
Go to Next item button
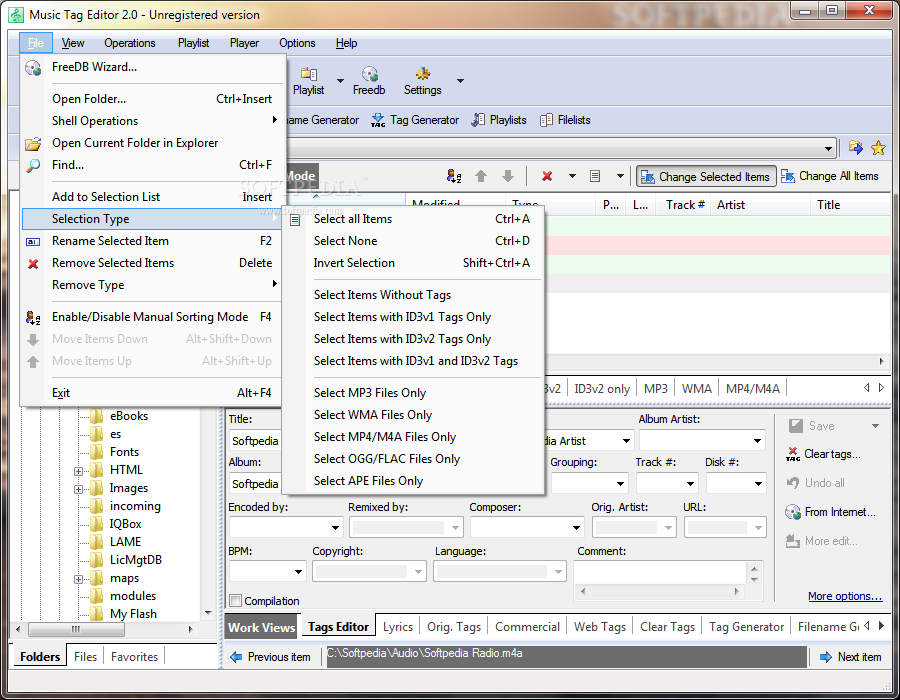850,657
